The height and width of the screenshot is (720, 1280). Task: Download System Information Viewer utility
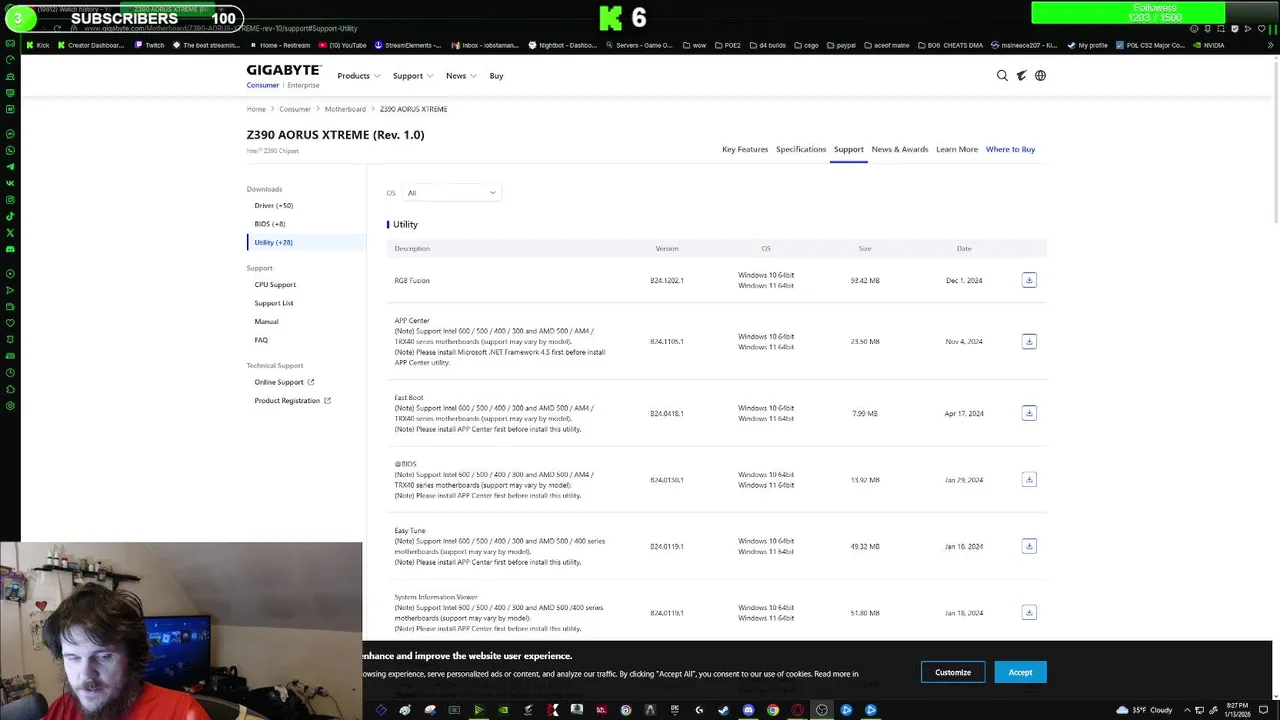1029,612
